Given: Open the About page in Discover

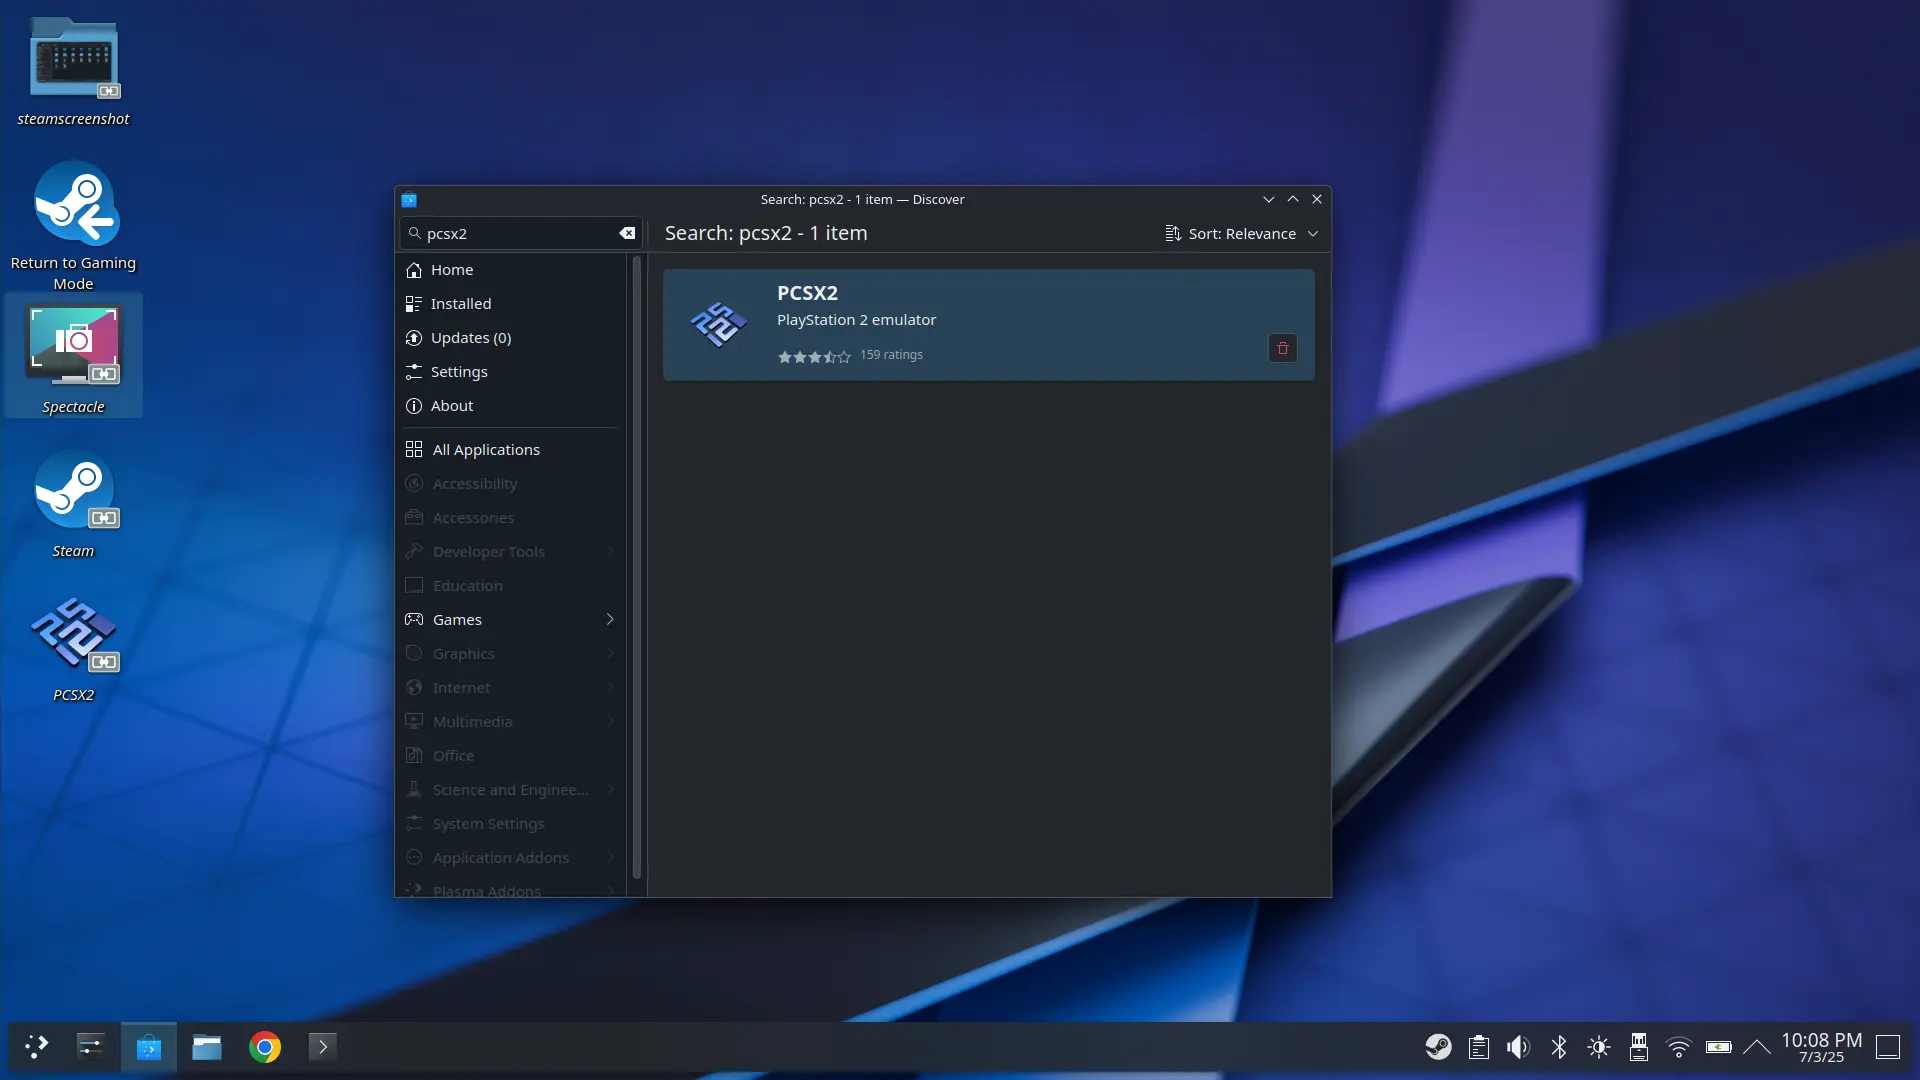Looking at the screenshot, I should (512, 406).
